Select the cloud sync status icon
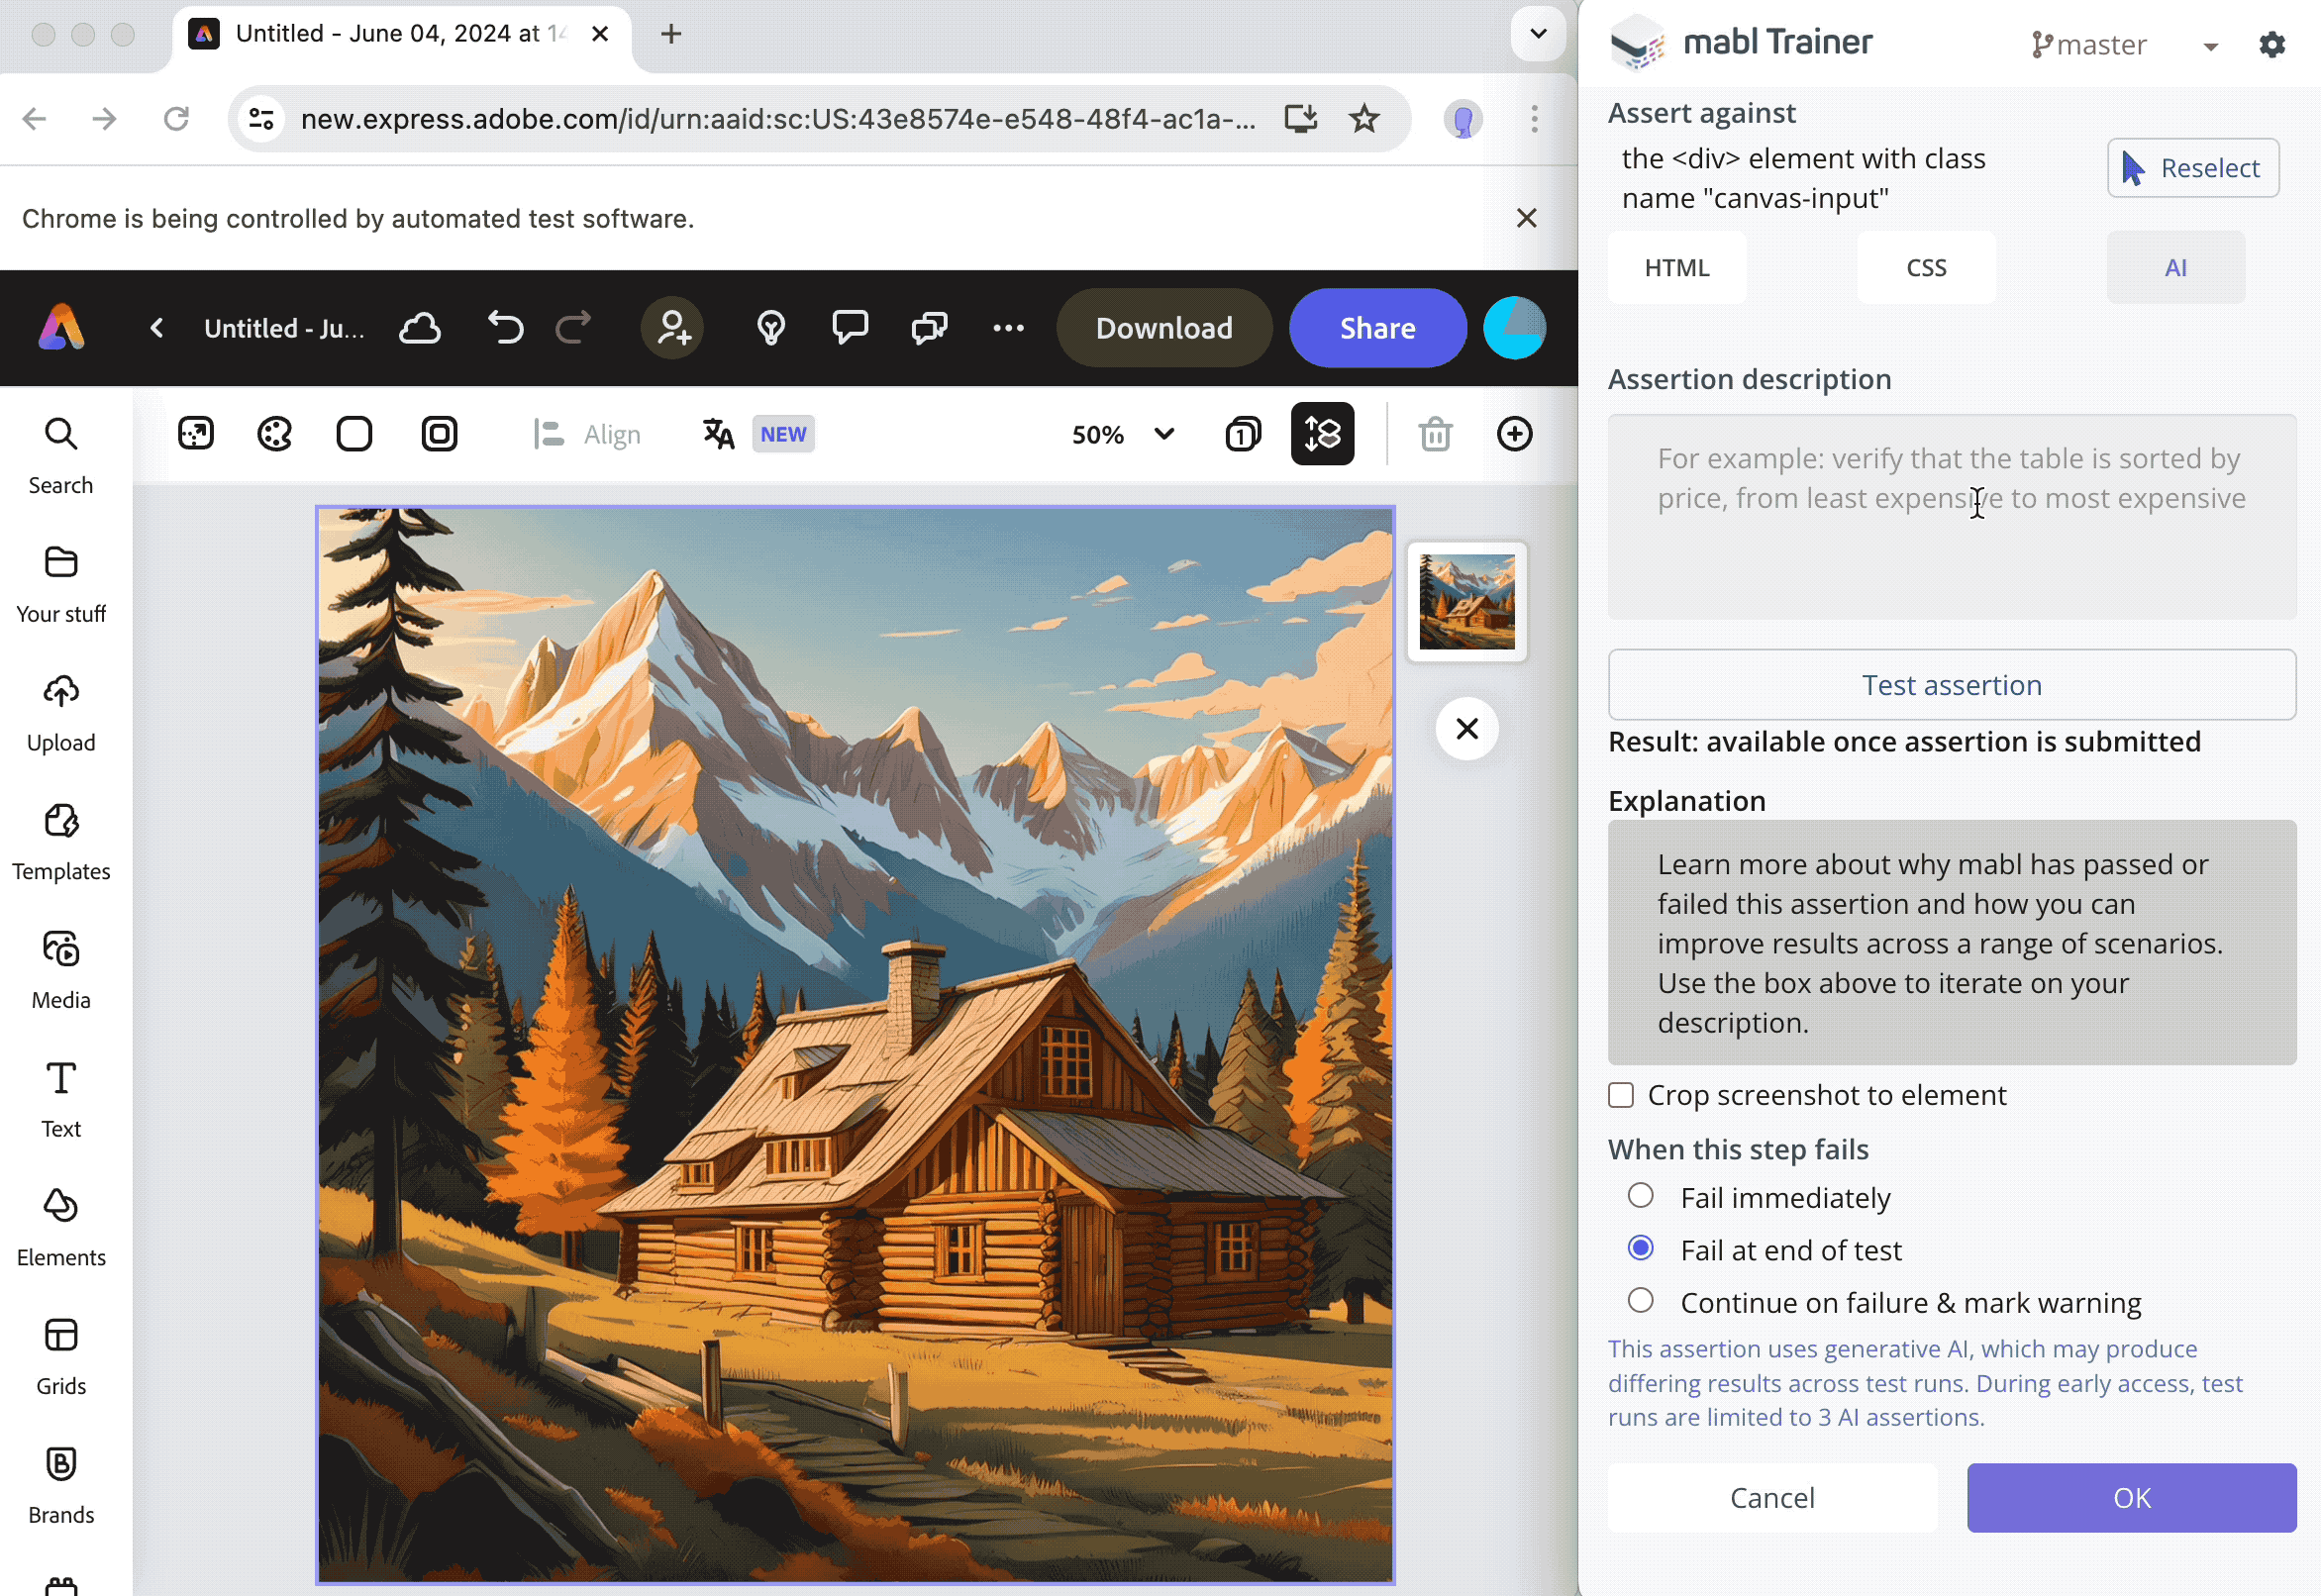Viewport: 2321px width, 1596px height. (x=420, y=327)
